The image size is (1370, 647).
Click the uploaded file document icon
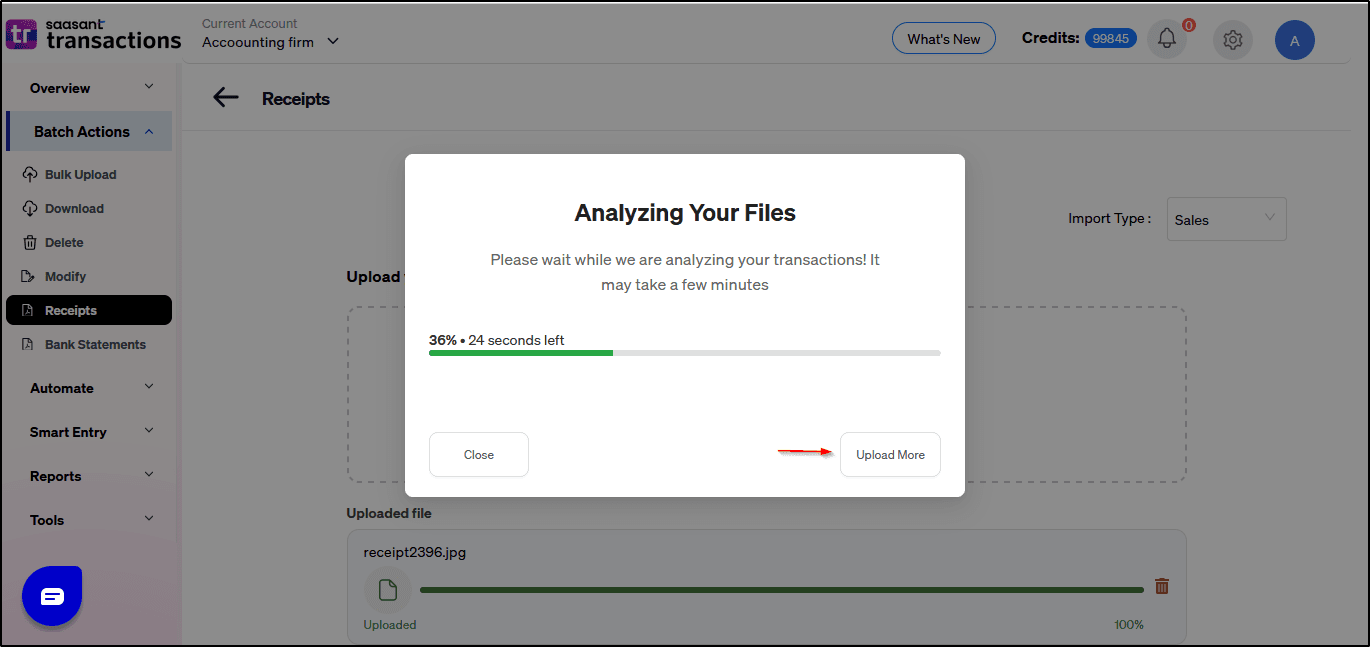coord(387,591)
